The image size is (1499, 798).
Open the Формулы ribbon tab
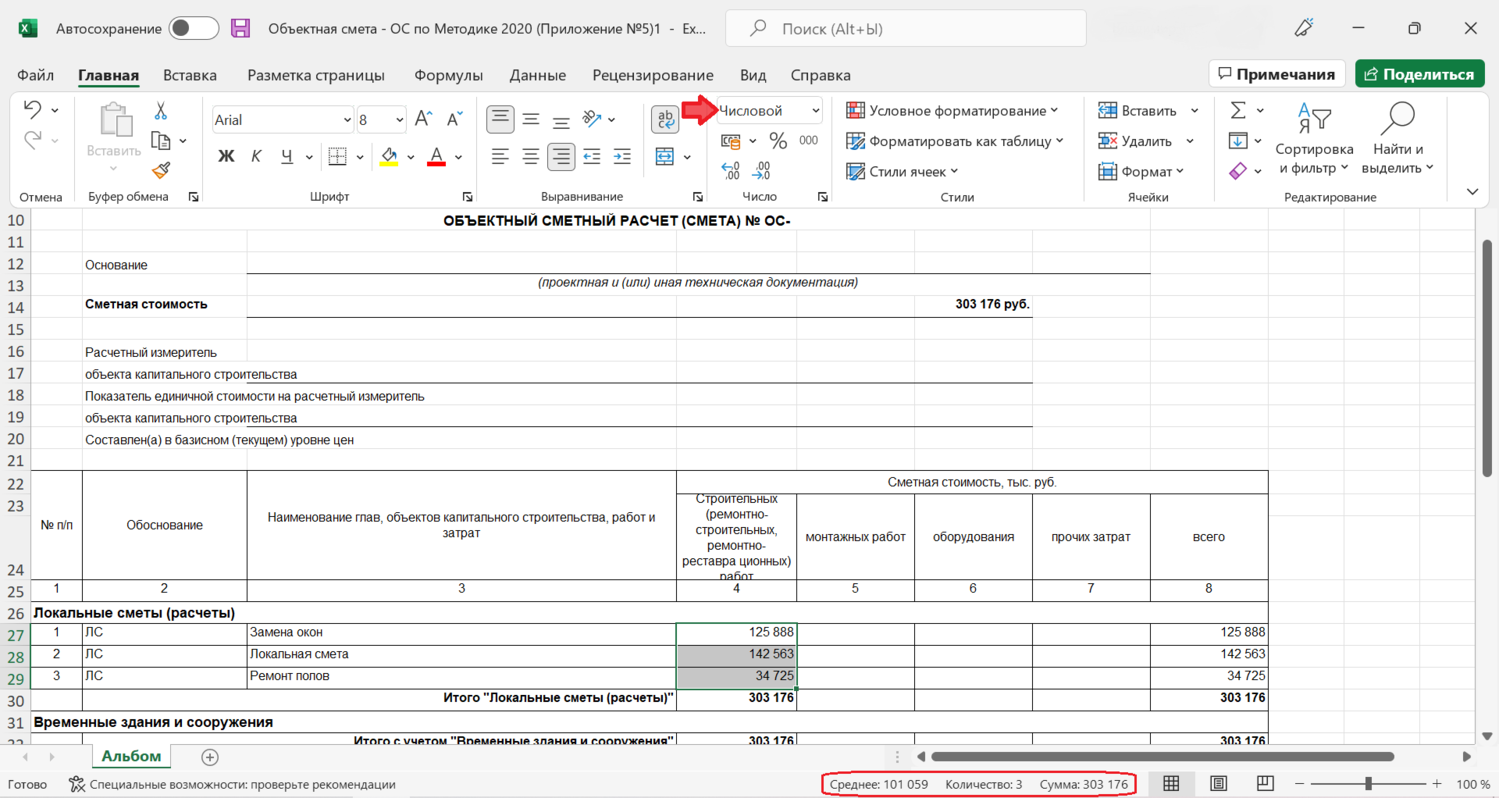tap(449, 75)
